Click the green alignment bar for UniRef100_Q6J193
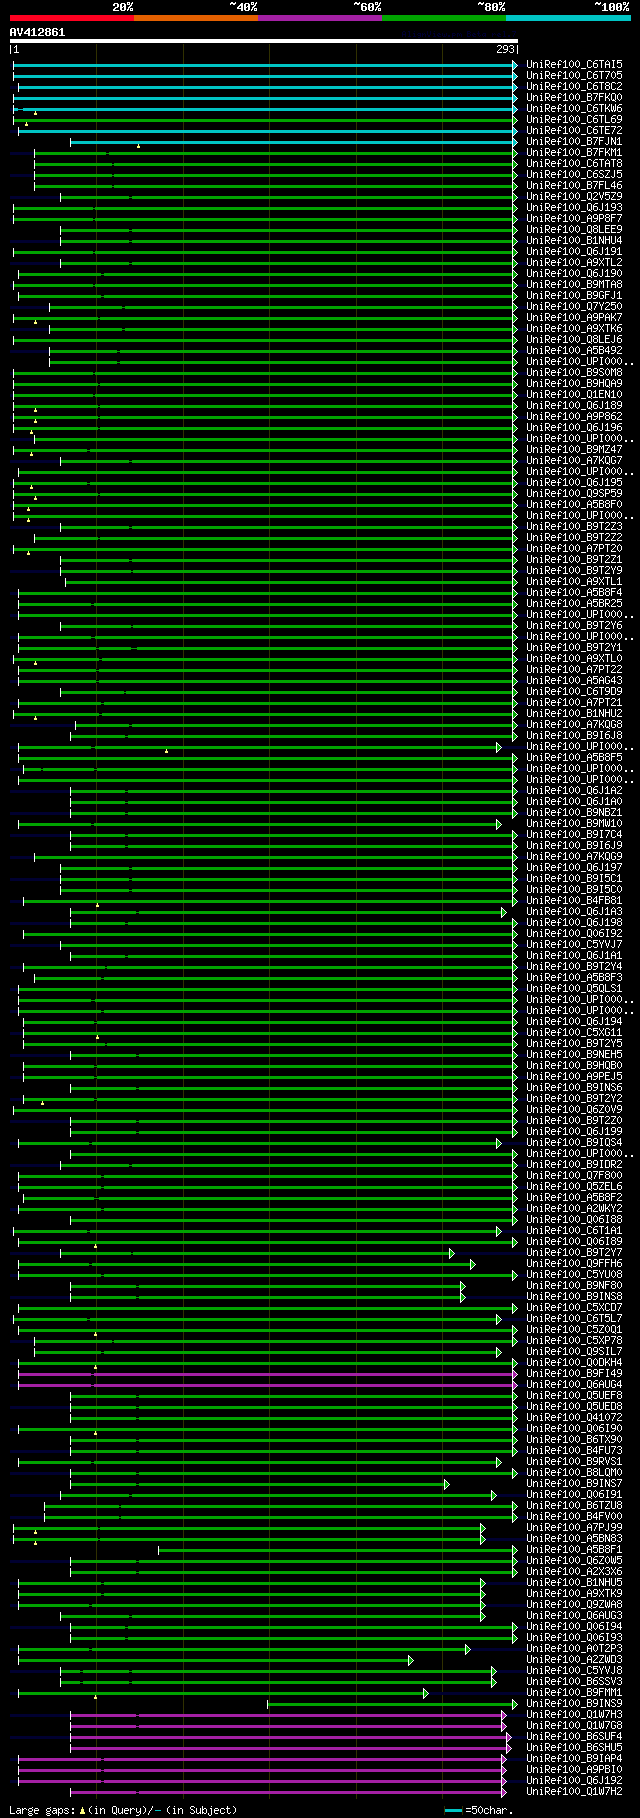Image resolution: width=640 pixels, height=1818 pixels. 265,207
